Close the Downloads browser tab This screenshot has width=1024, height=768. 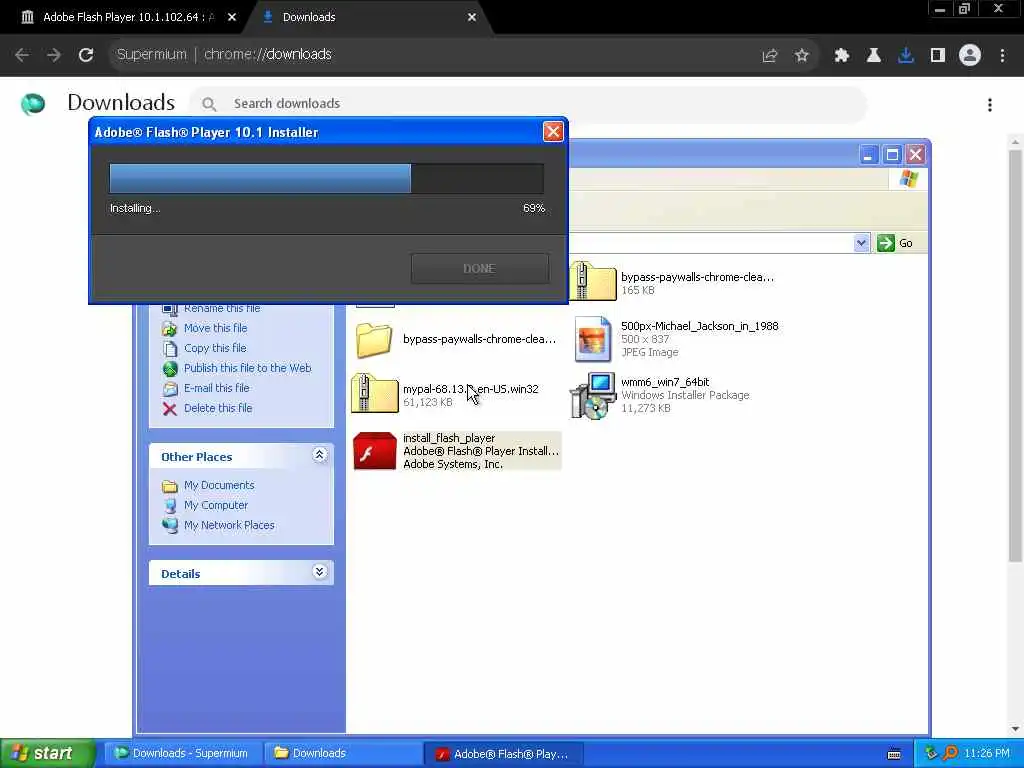(x=472, y=18)
